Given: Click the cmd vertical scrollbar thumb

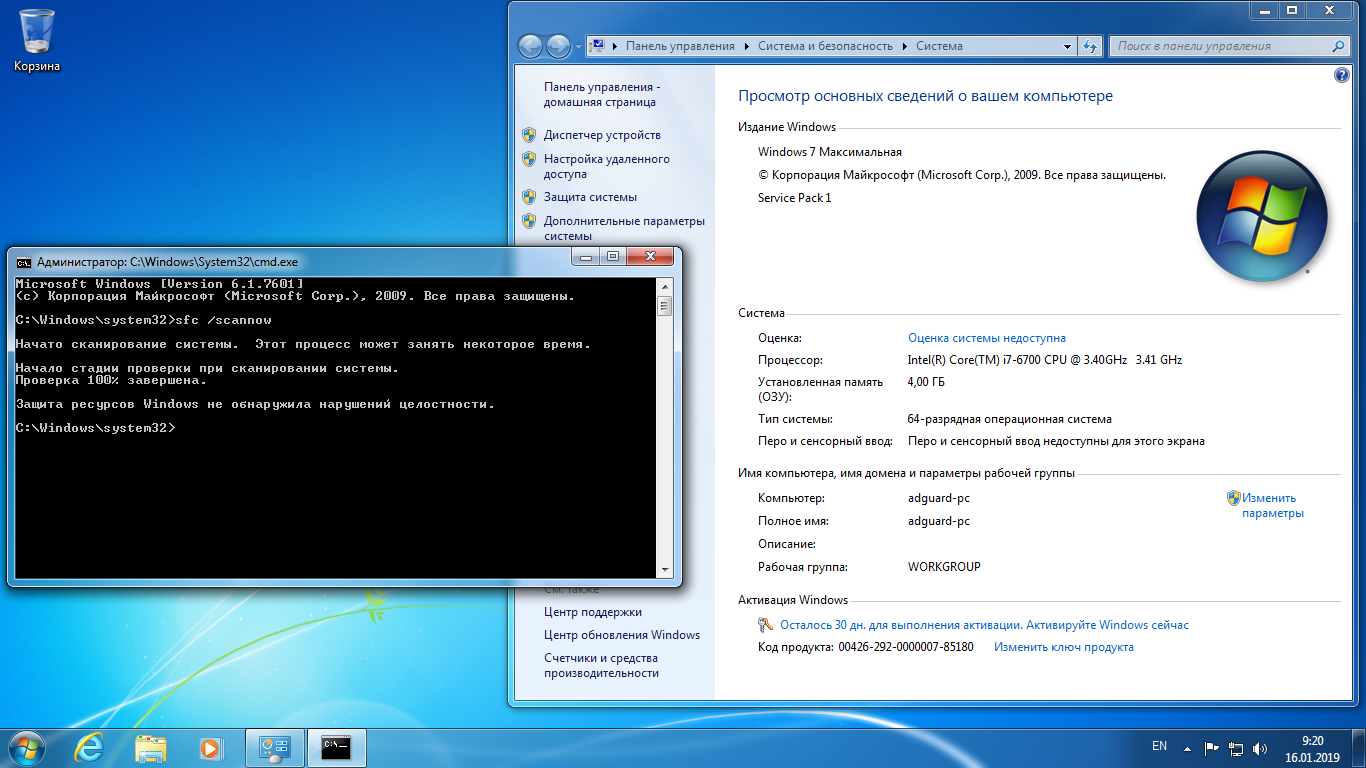Looking at the screenshot, I should pos(665,305).
